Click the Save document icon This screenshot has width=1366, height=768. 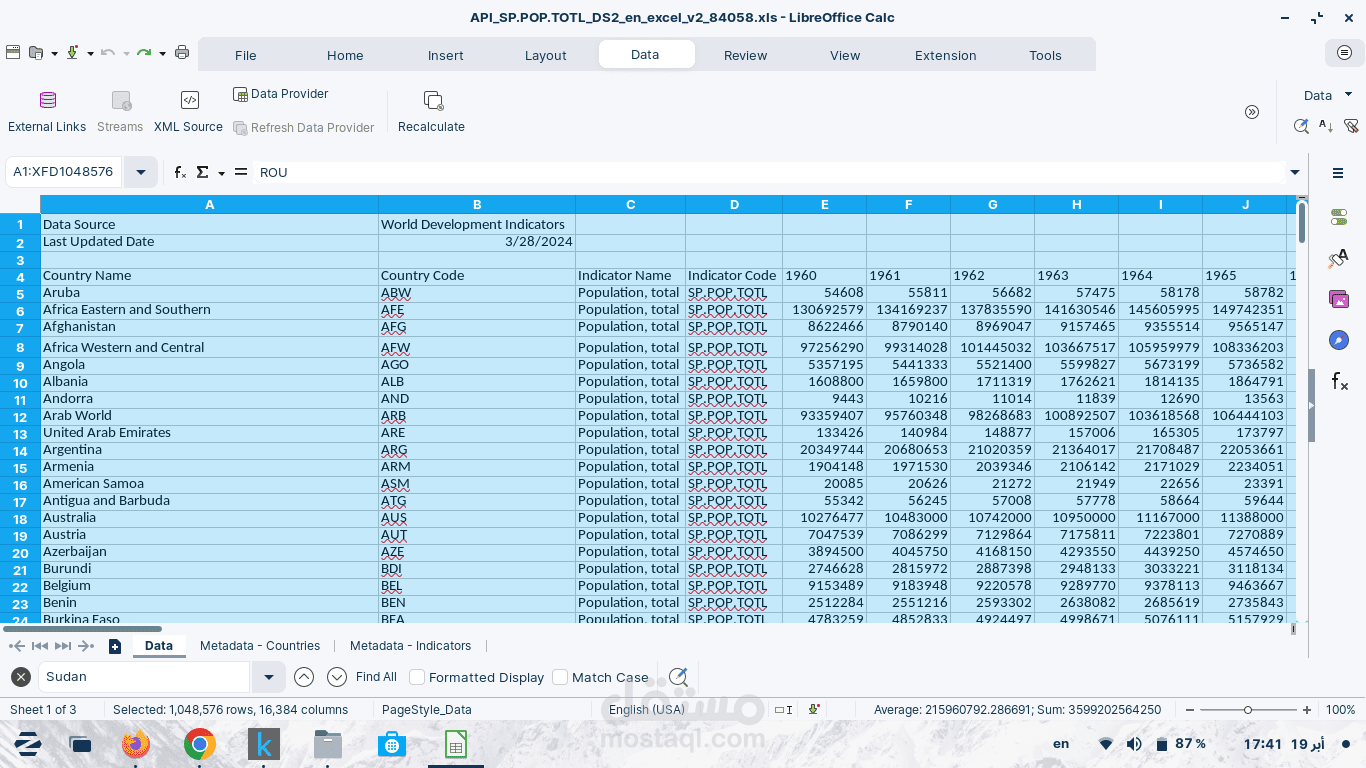72,53
